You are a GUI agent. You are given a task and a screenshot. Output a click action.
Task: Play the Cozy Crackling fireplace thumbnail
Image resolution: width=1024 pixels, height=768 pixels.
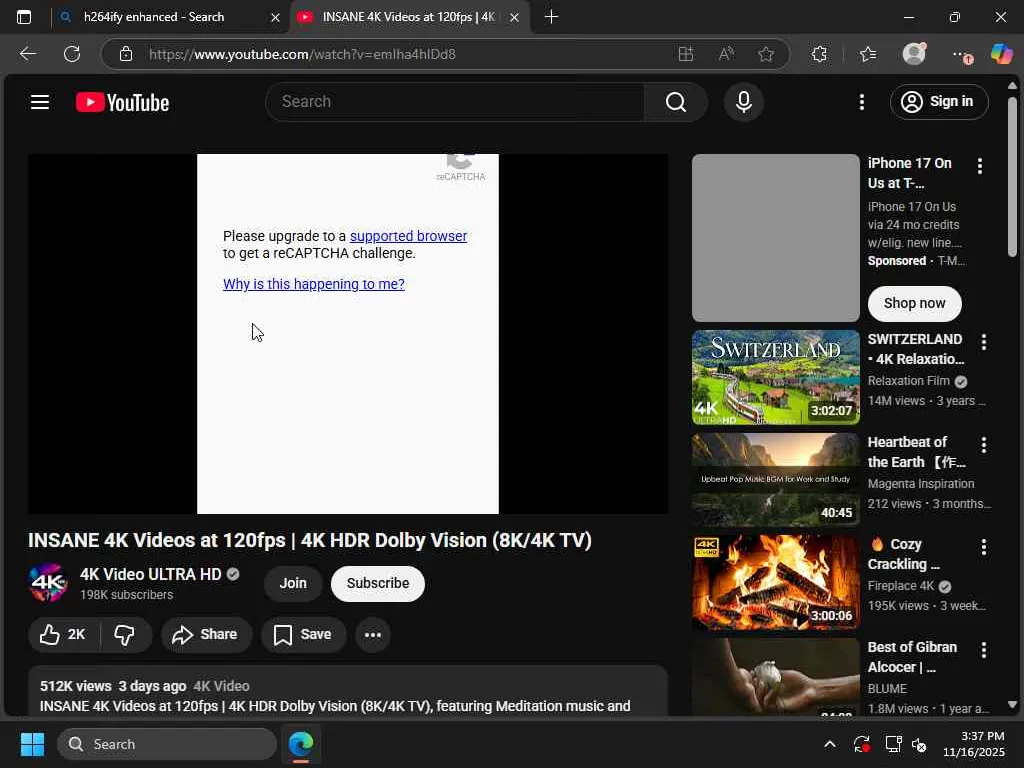(775, 582)
